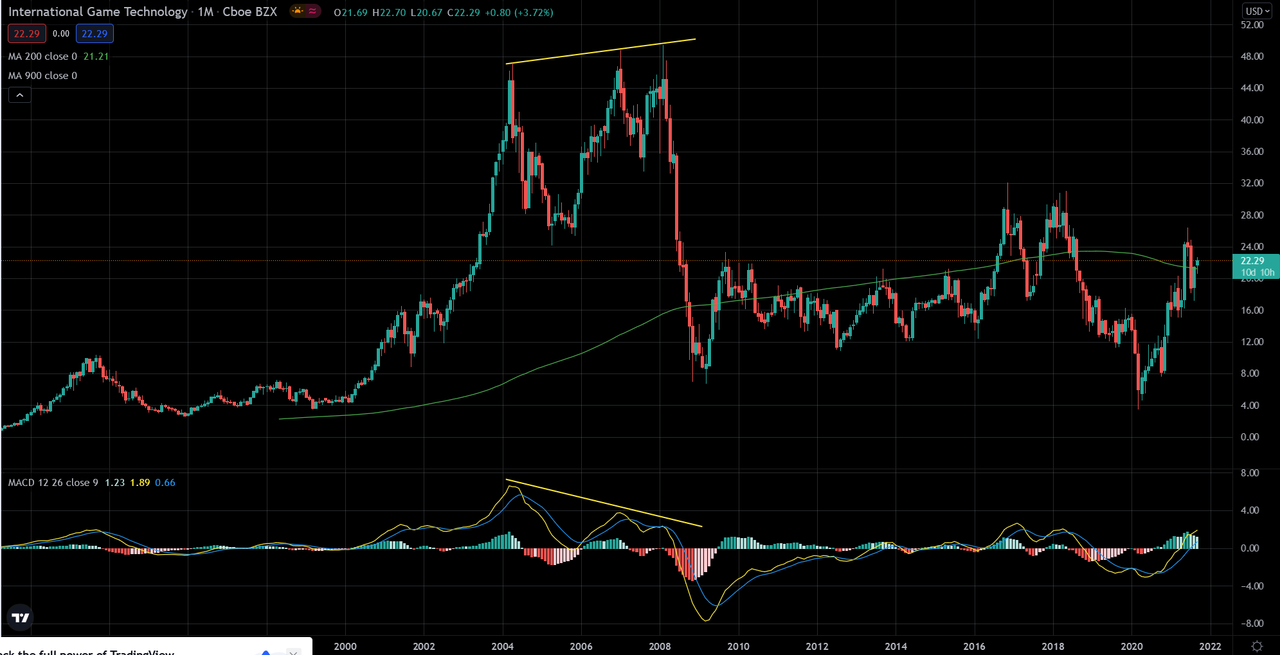Select the MA 200 close indicator legend

coord(42,57)
